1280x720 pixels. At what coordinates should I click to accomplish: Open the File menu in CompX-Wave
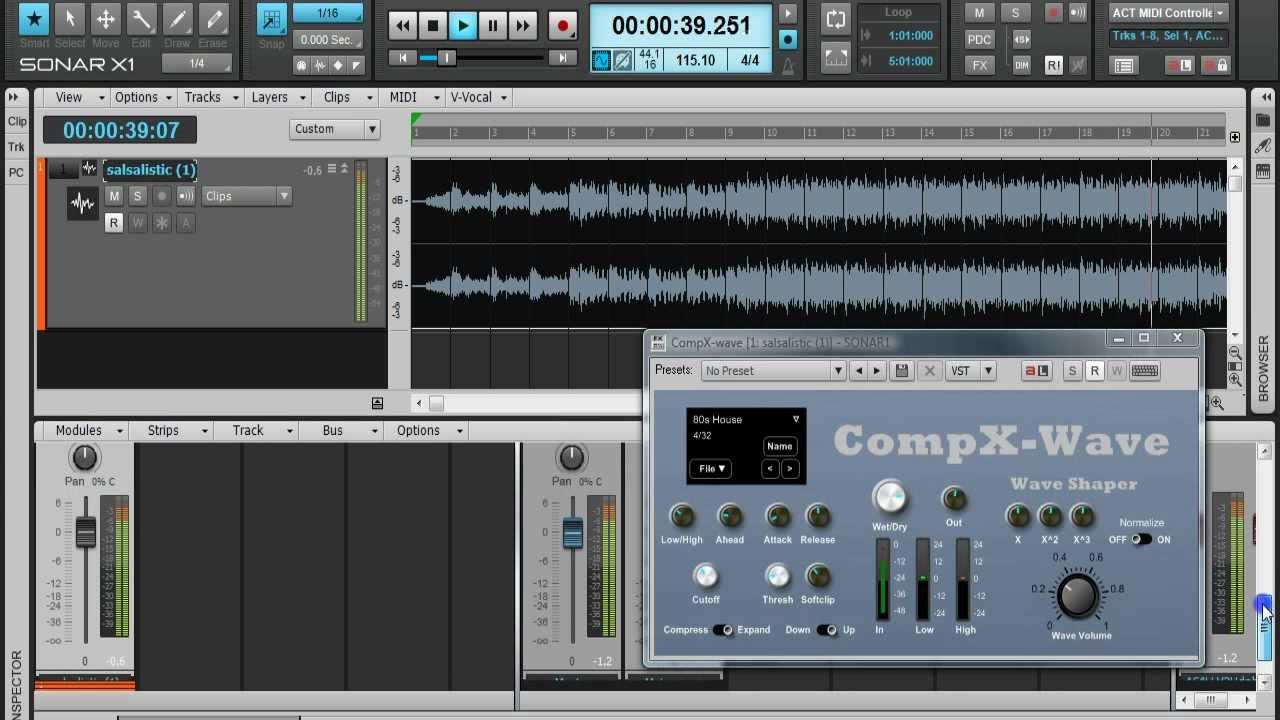tap(712, 468)
